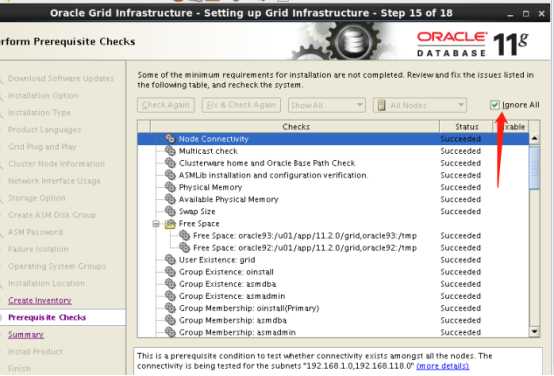Select the Physical Memory row
Screen dimensions: 554x376
(x=333, y=187)
